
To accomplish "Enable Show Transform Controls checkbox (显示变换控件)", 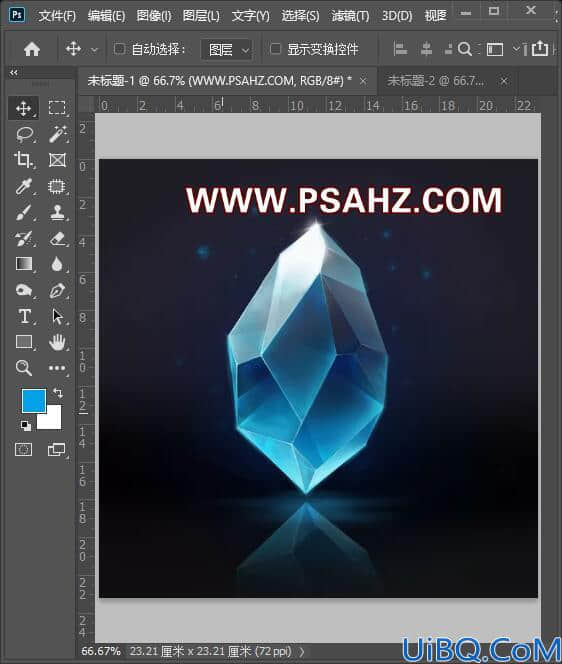I will [275, 49].
